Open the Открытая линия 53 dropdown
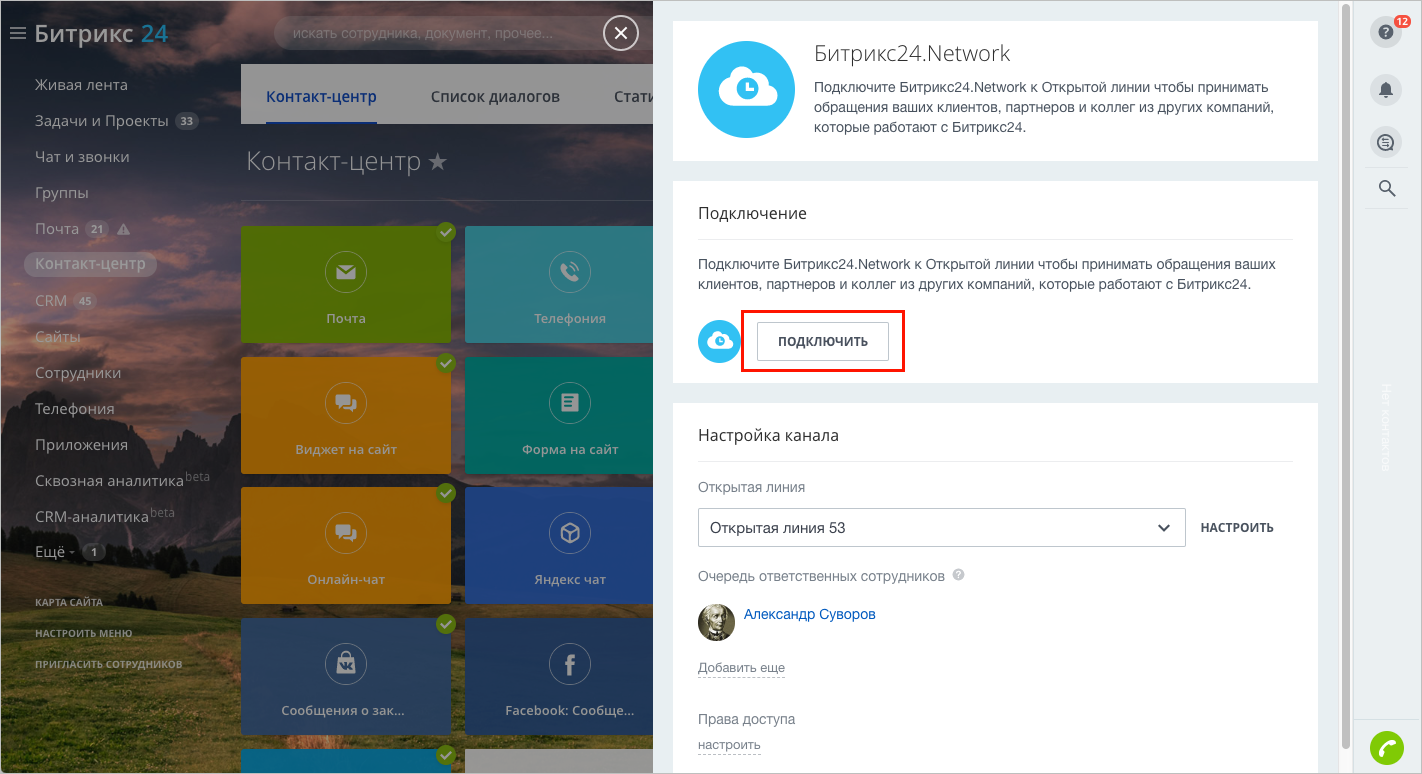Screen dimensions: 1422x774 click(940, 527)
